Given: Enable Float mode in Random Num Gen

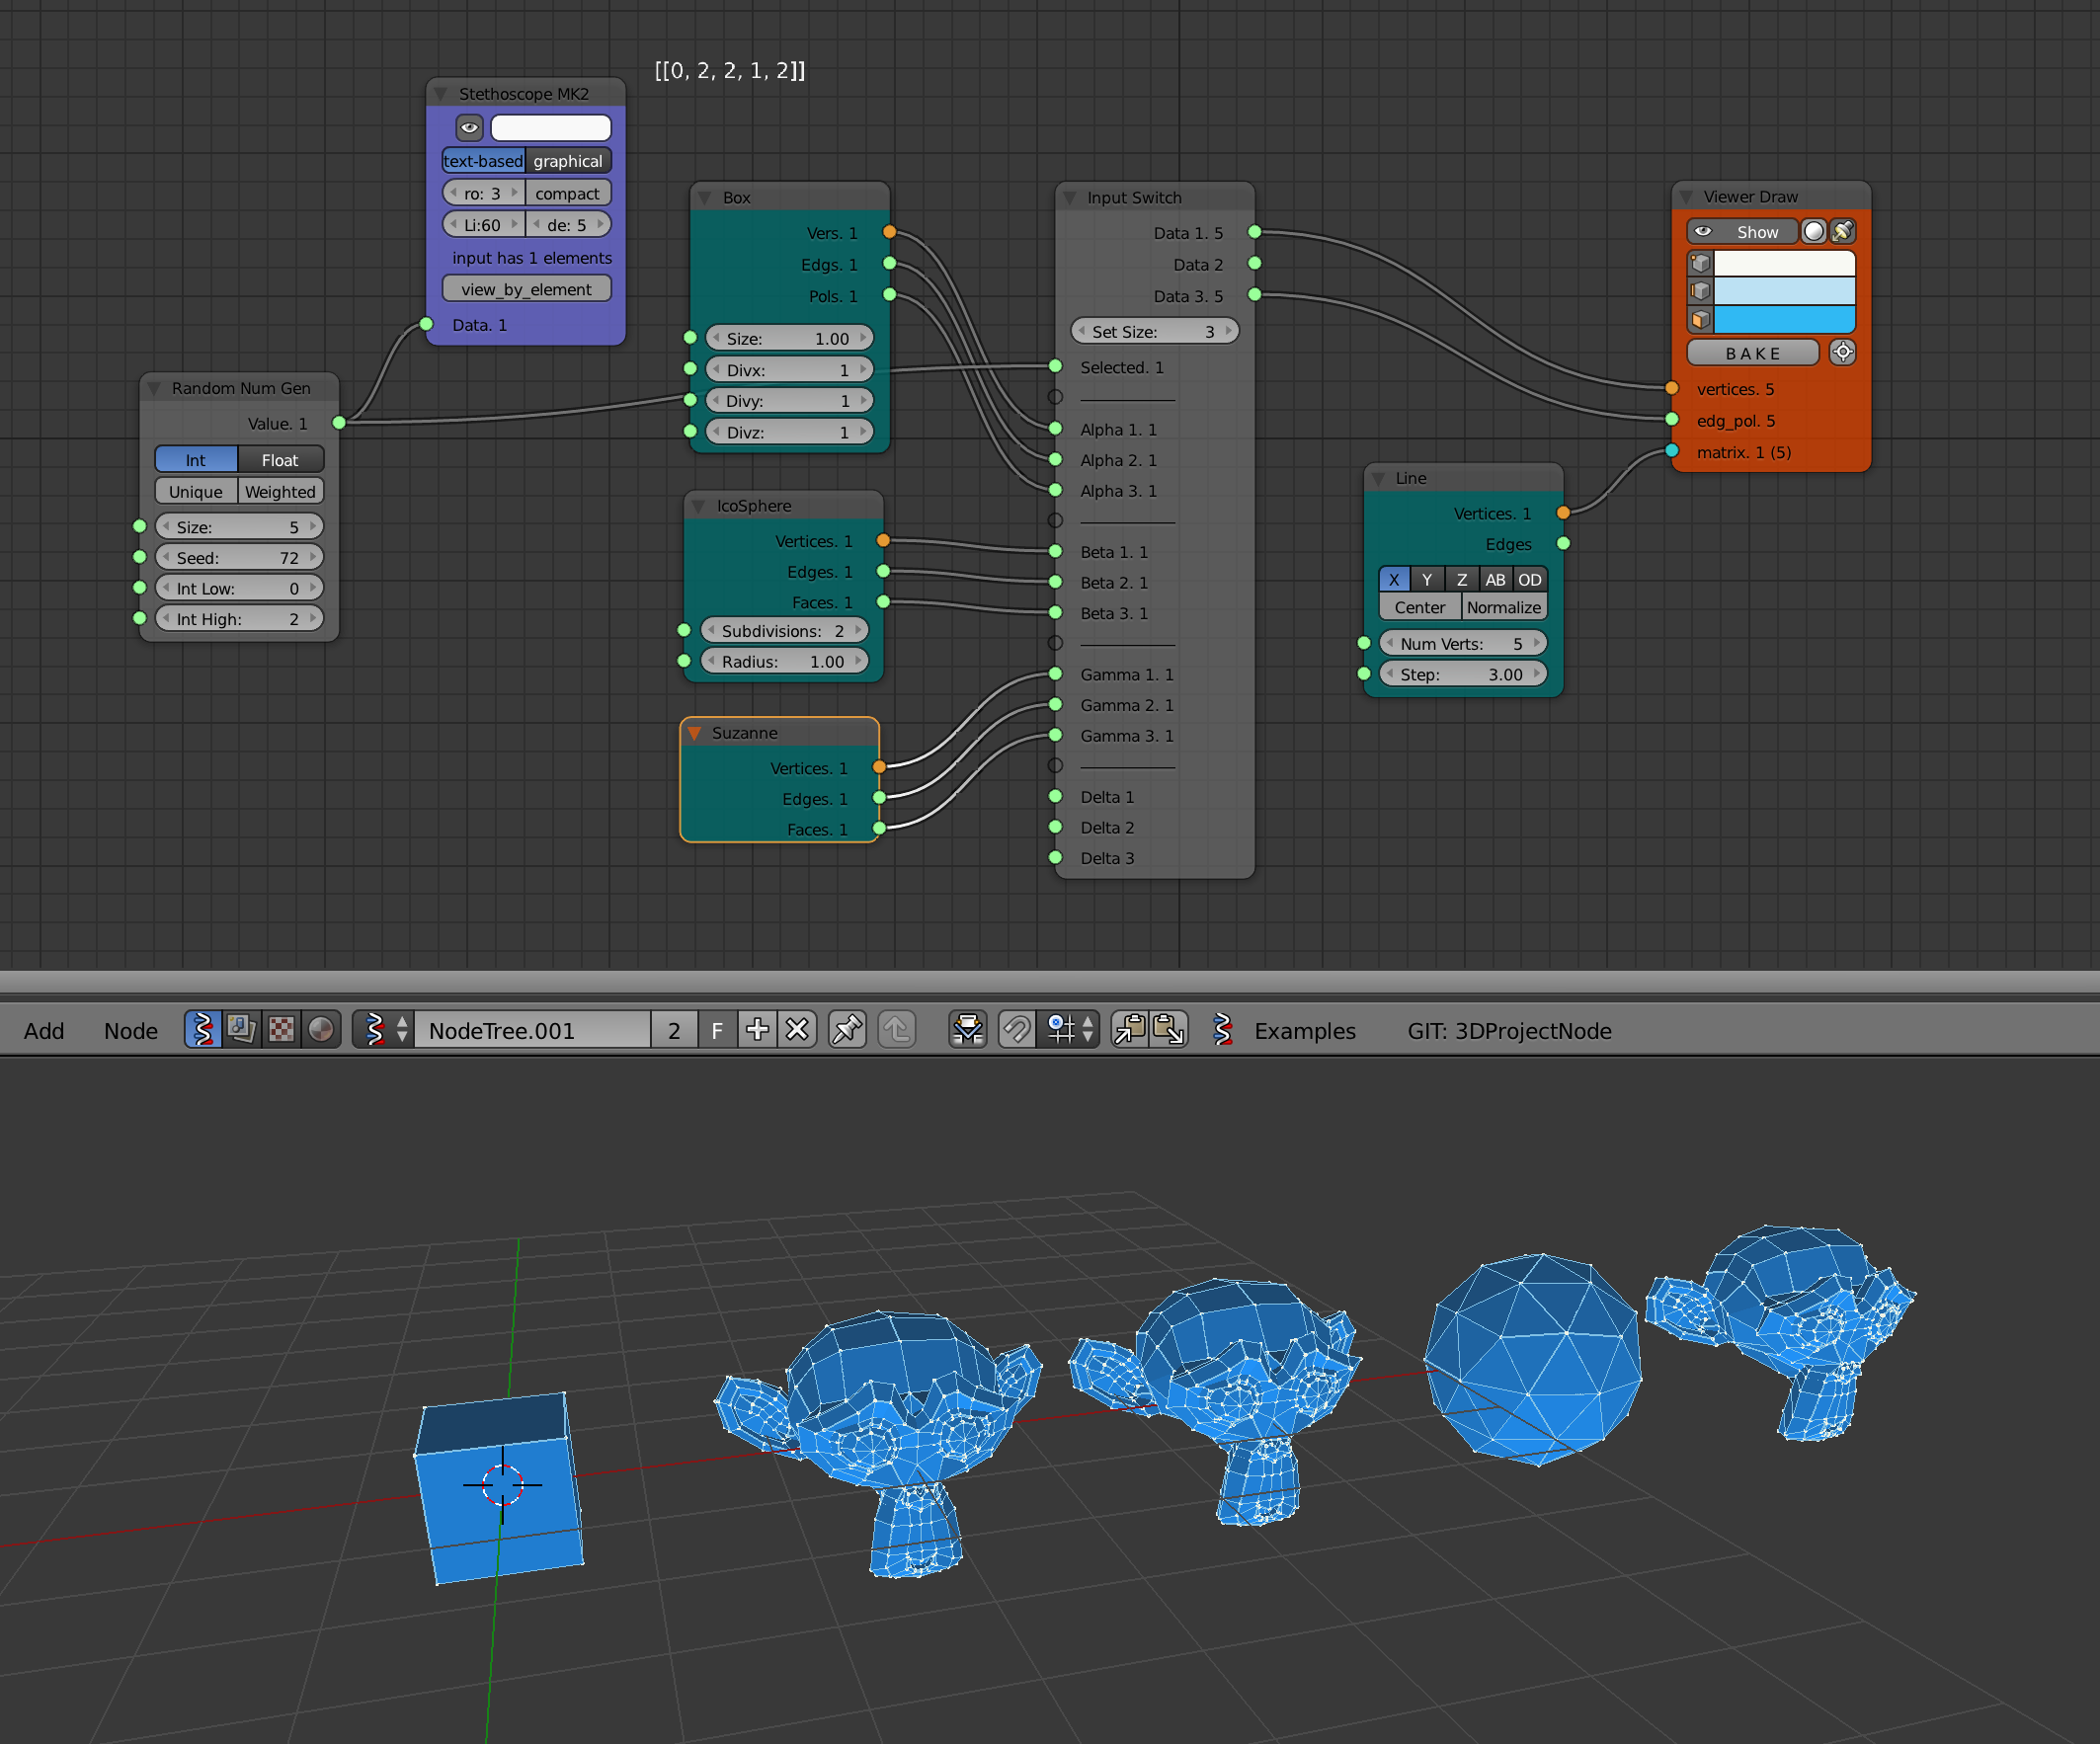Looking at the screenshot, I should (280, 460).
